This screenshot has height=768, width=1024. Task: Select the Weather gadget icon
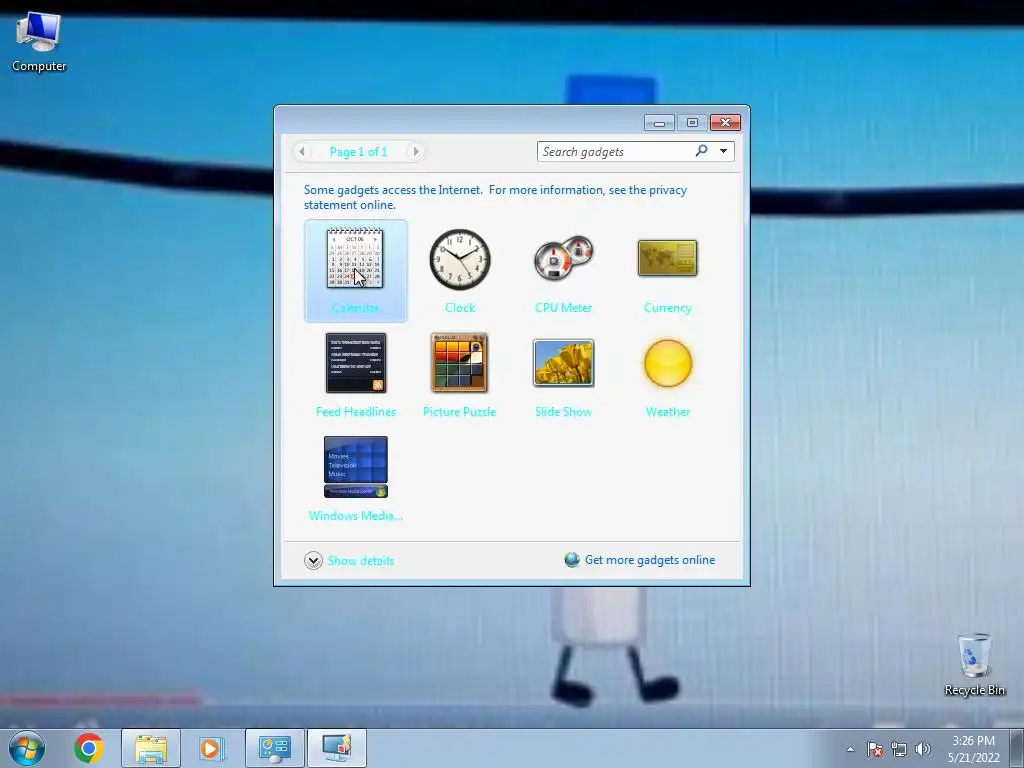(667, 363)
